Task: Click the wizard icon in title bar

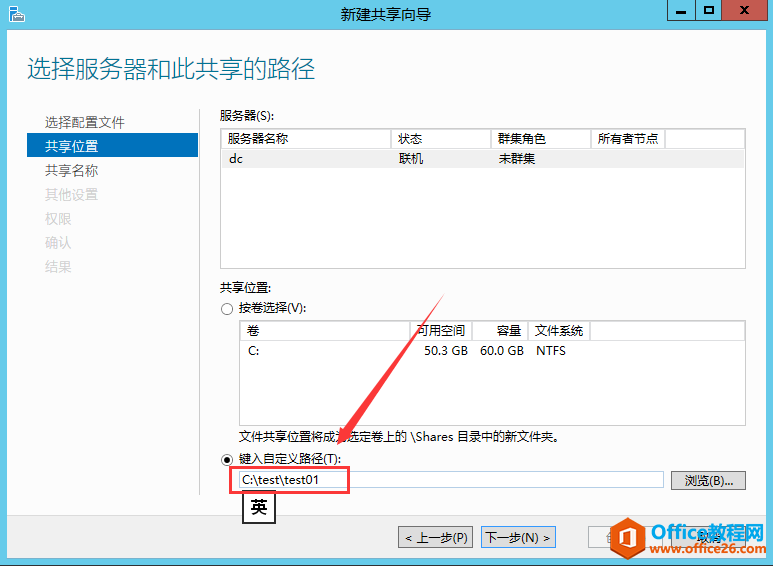Action: [16, 14]
